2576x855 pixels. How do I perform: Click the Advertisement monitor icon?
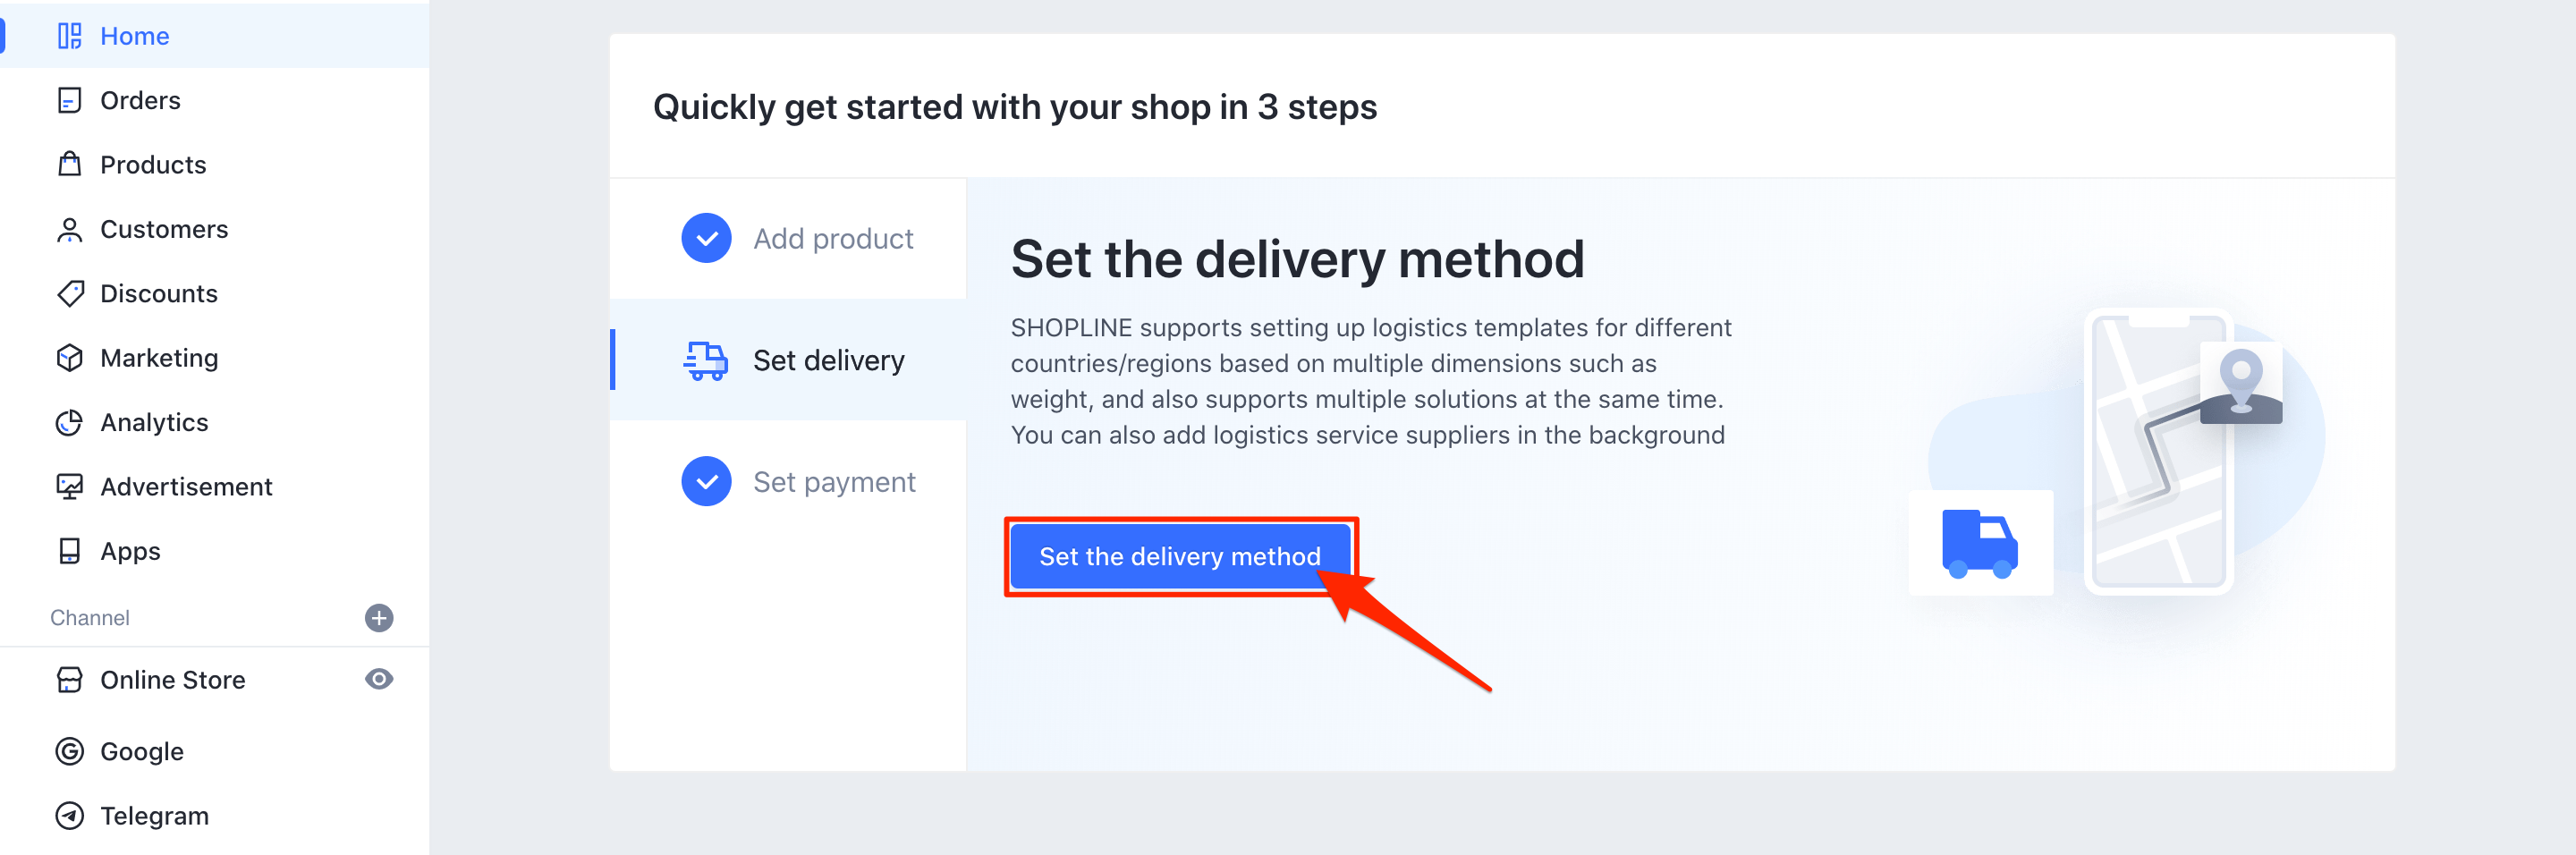click(69, 487)
